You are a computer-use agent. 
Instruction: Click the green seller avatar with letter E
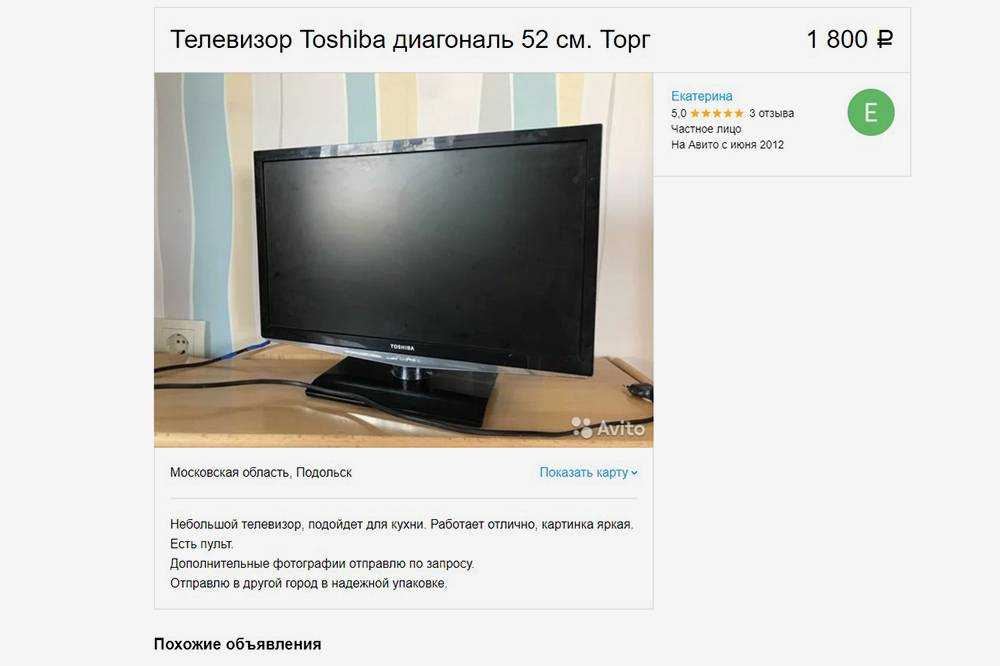coord(871,112)
